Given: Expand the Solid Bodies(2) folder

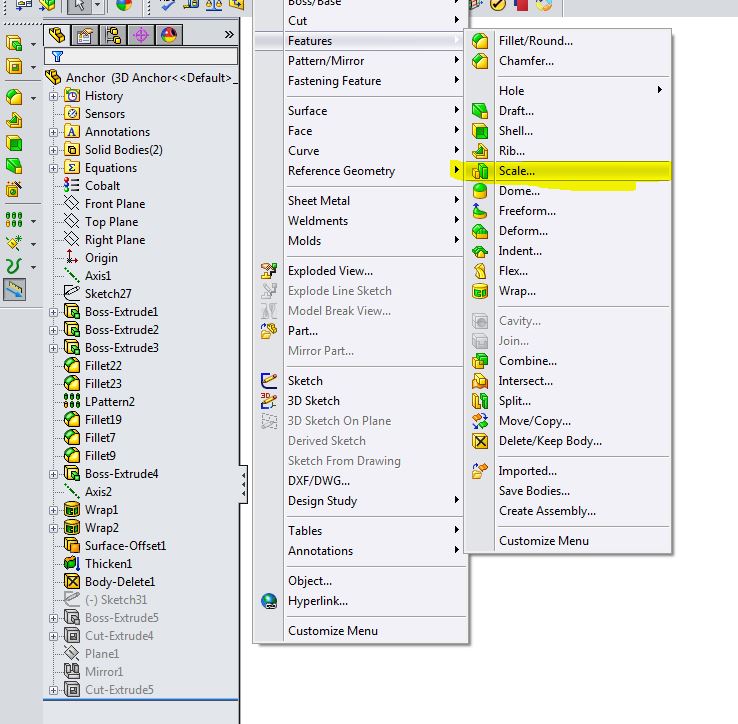Looking at the screenshot, I should (x=54, y=150).
